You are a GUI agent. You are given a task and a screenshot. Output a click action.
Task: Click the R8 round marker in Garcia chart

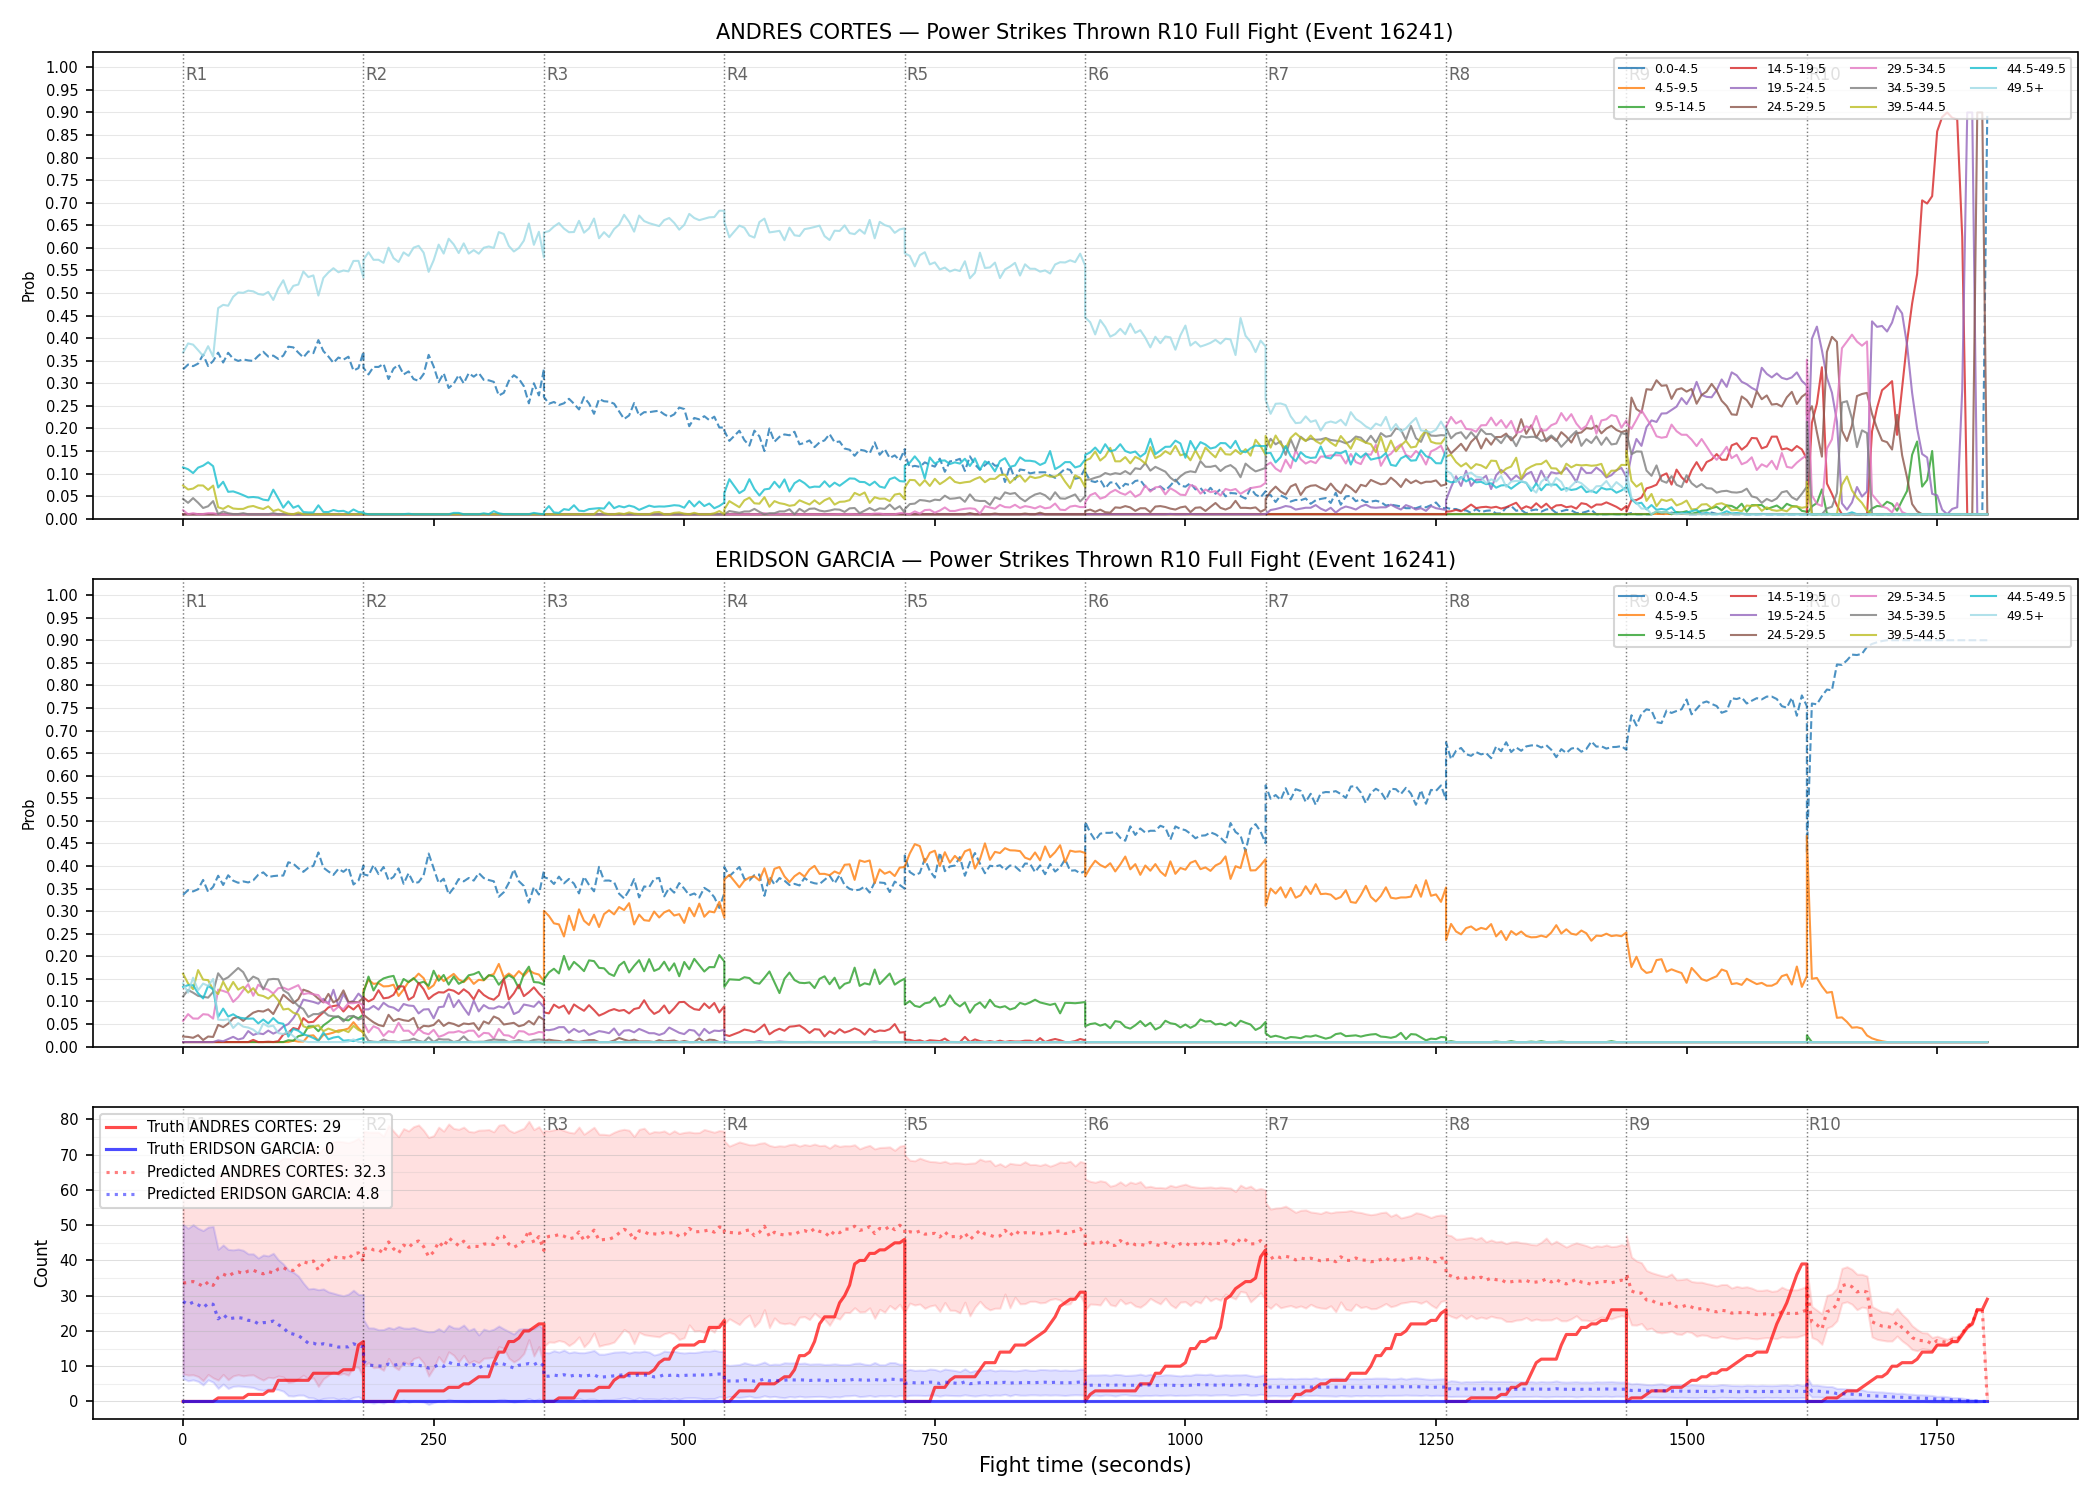(1459, 601)
